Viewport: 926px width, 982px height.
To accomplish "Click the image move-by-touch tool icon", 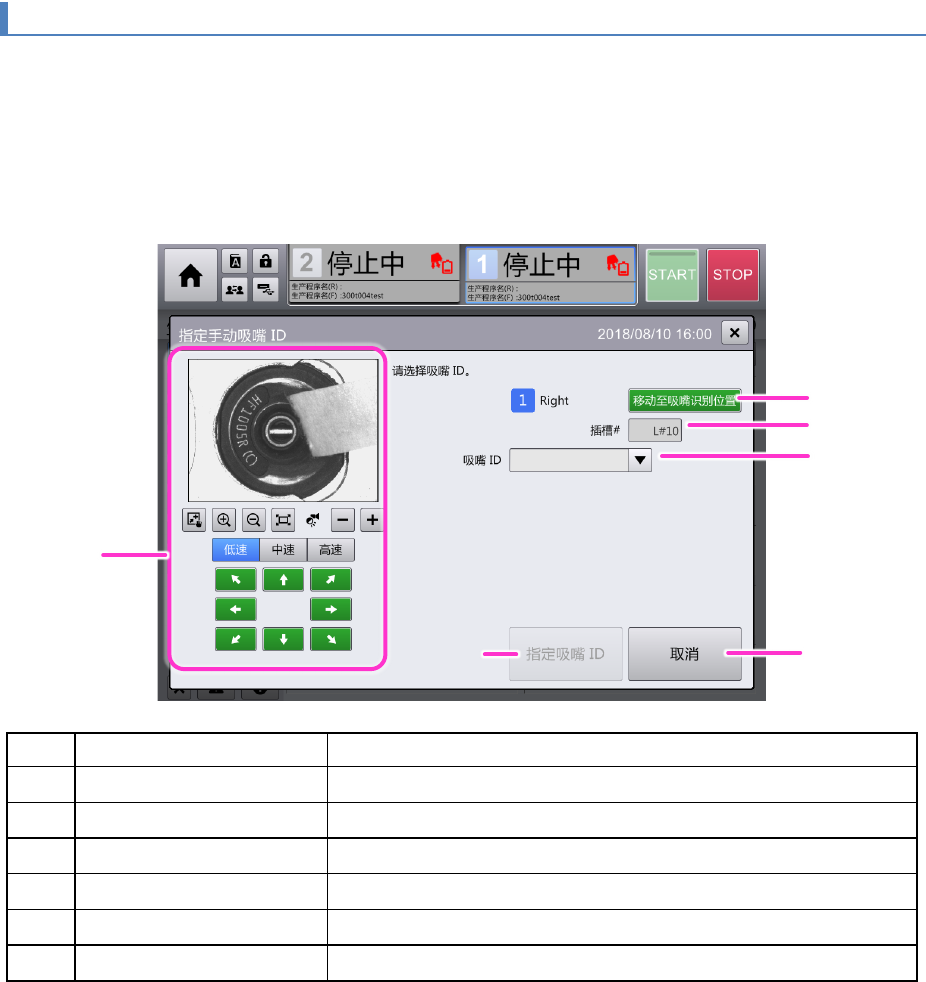I will pos(194,520).
